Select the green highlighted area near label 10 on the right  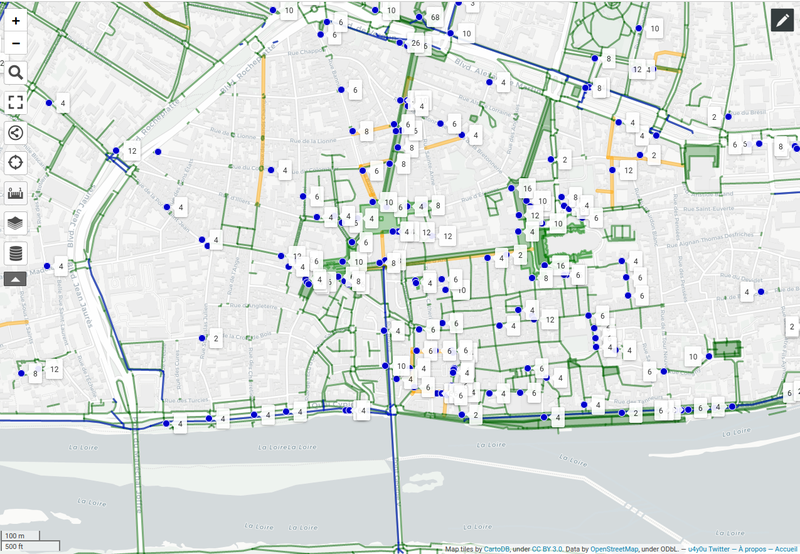click(x=725, y=349)
